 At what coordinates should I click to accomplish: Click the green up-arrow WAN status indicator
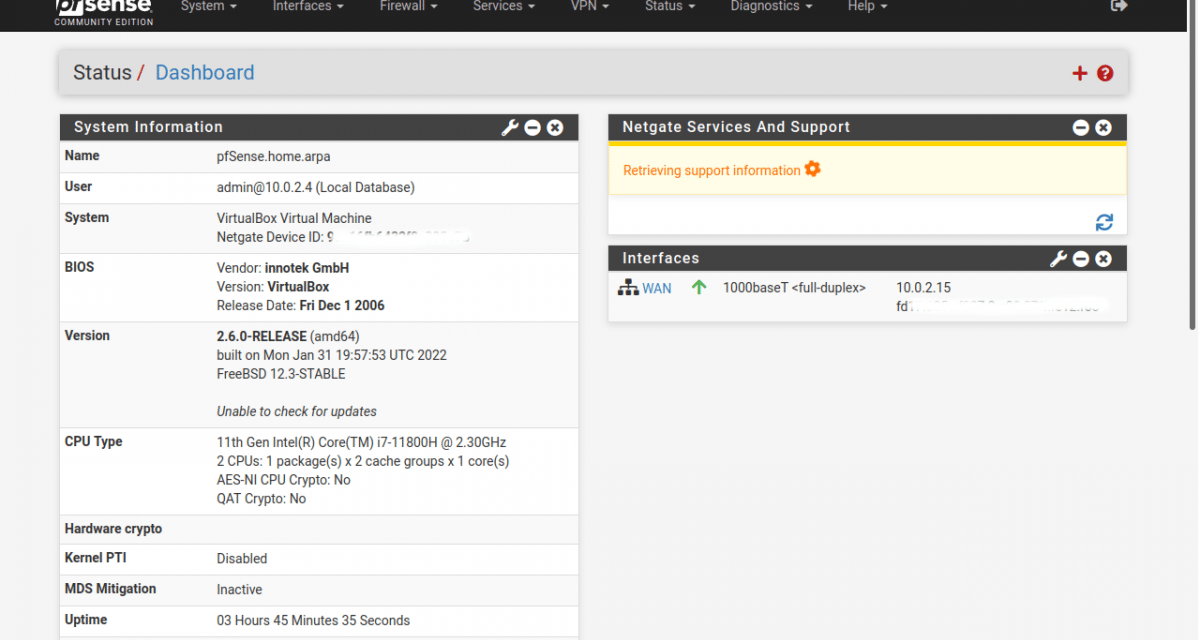tap(697, 288)
